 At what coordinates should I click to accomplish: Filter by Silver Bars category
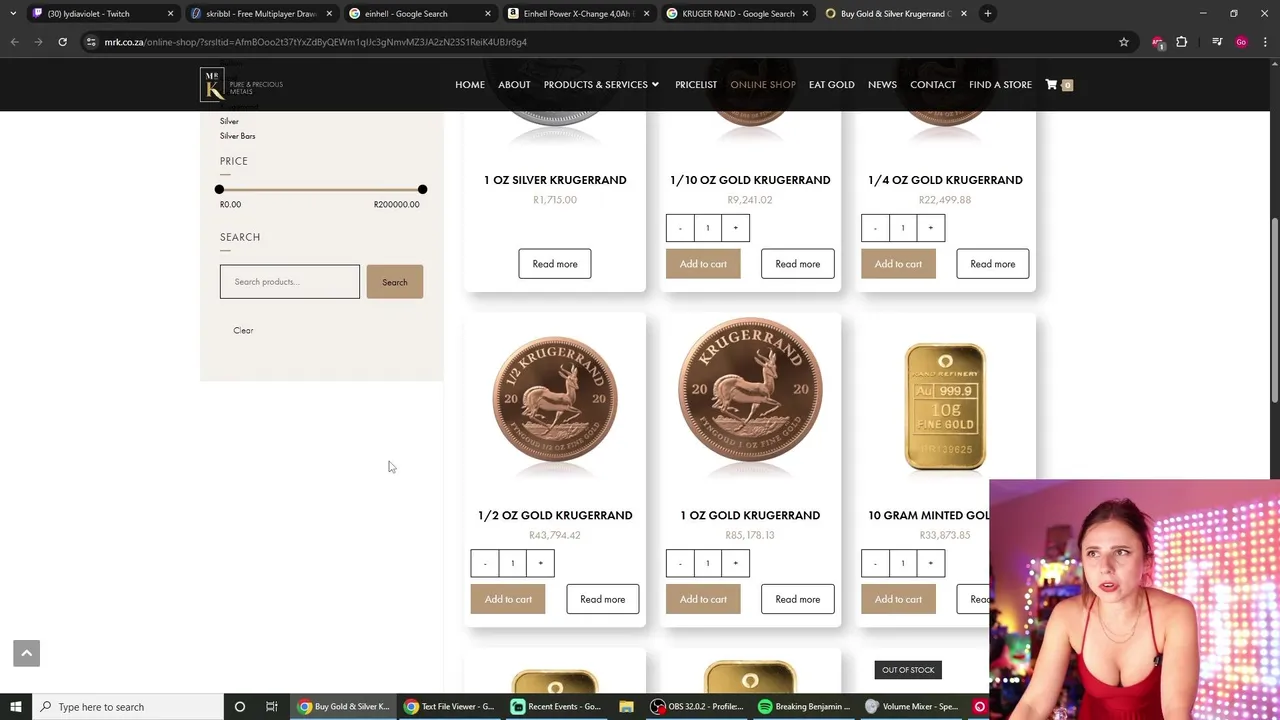[237, 136]
